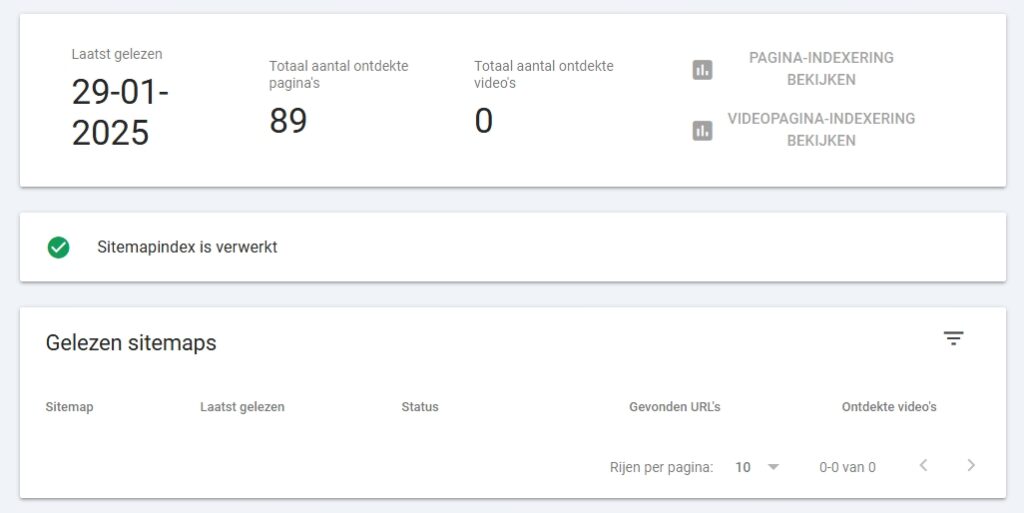Click the Laatst gelezen column header
The width and height of the screenshot is (1024, 513).
click(242, 407)
